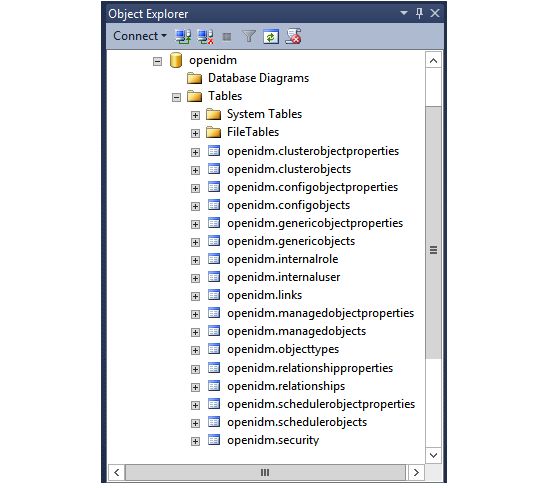The image size is (557, 488).
Task: Click table icon for openidm.configobjects
Action: 214,205
